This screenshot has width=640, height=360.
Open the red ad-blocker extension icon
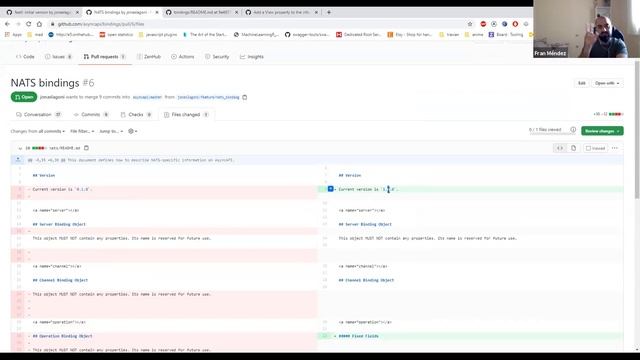pos(483,24)
